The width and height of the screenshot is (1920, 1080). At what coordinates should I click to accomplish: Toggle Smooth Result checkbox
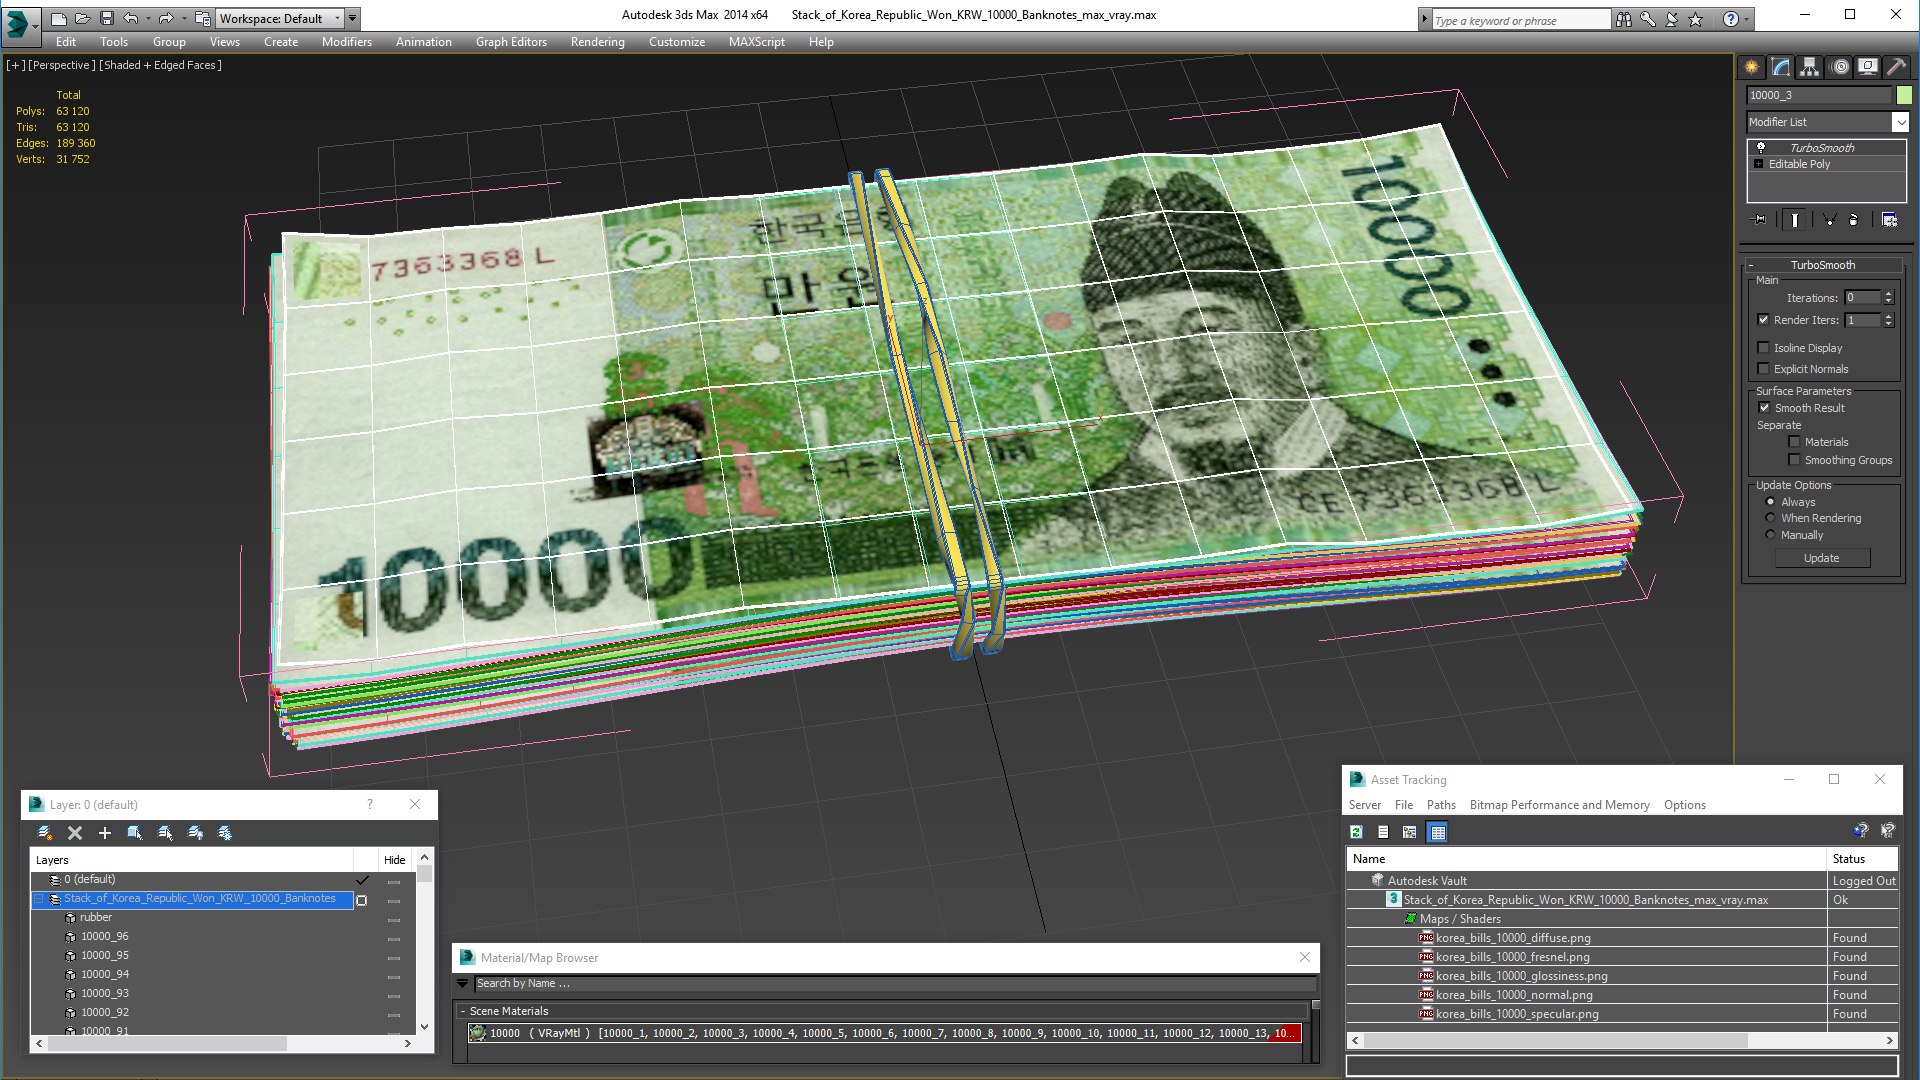coord(1764,408)
